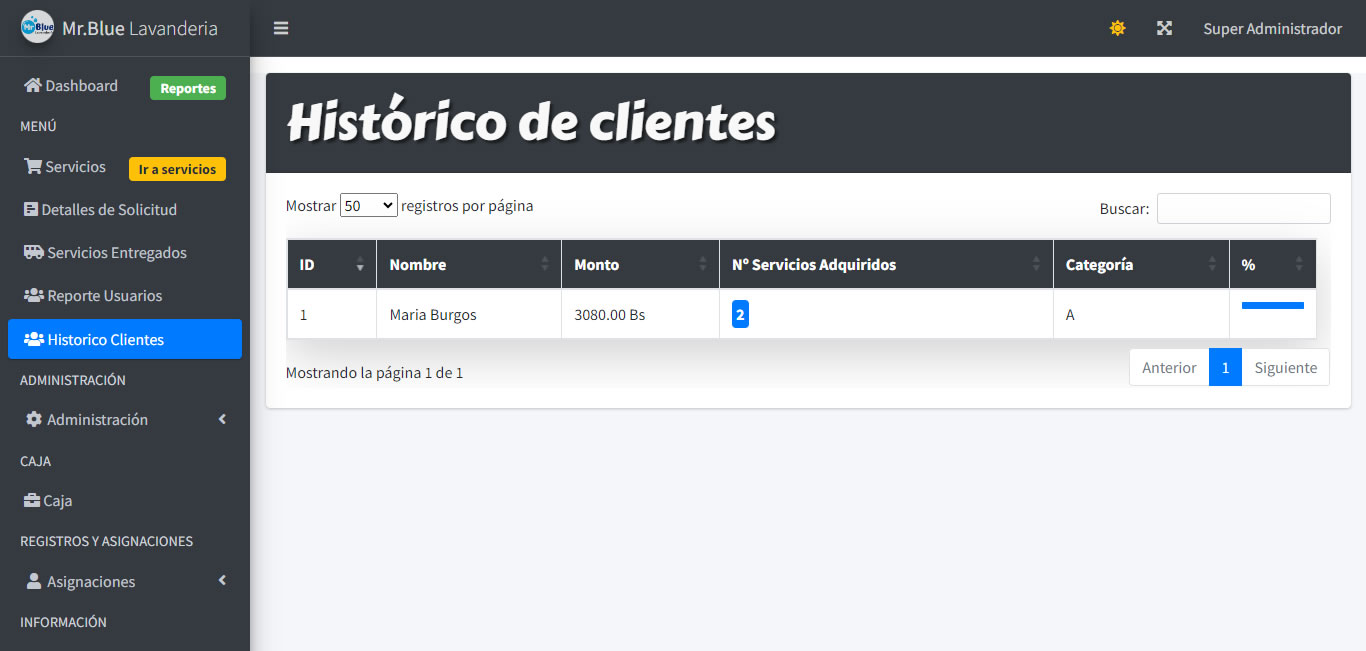Open the registros por página dropdown
The image size is (1366, 651).
point(369,206)
